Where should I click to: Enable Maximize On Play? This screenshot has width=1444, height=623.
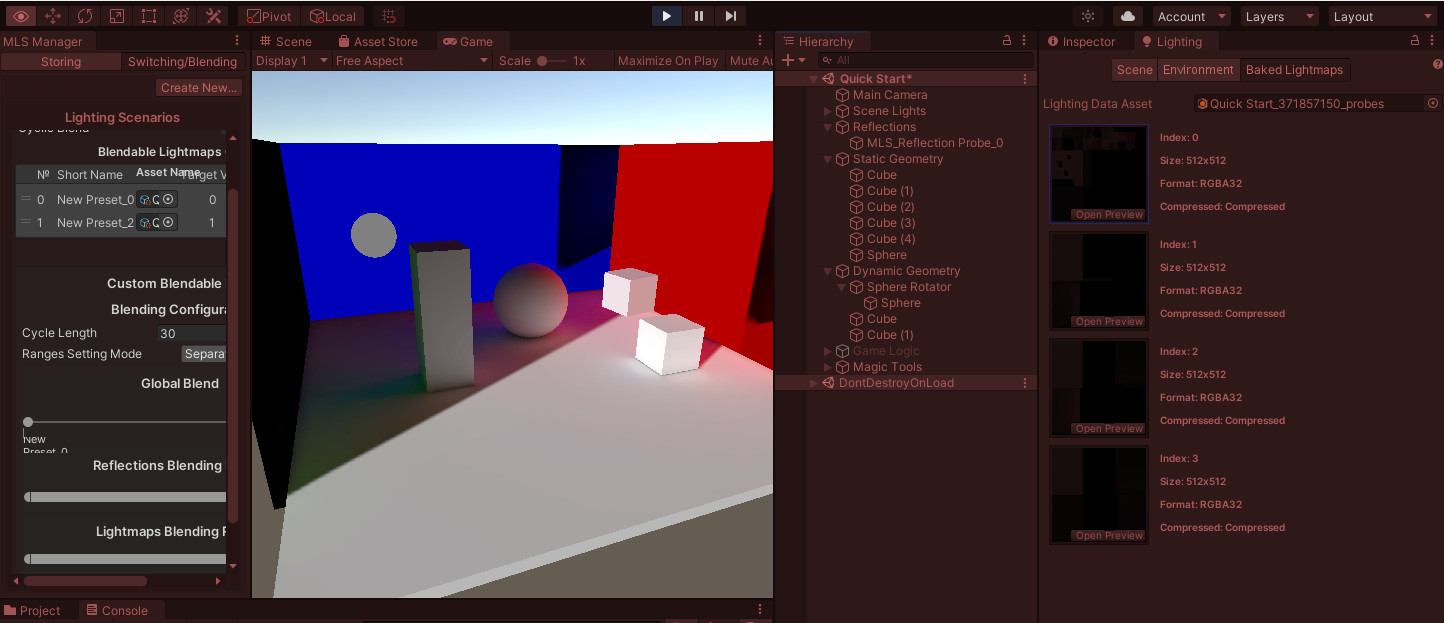pos(667,60)
